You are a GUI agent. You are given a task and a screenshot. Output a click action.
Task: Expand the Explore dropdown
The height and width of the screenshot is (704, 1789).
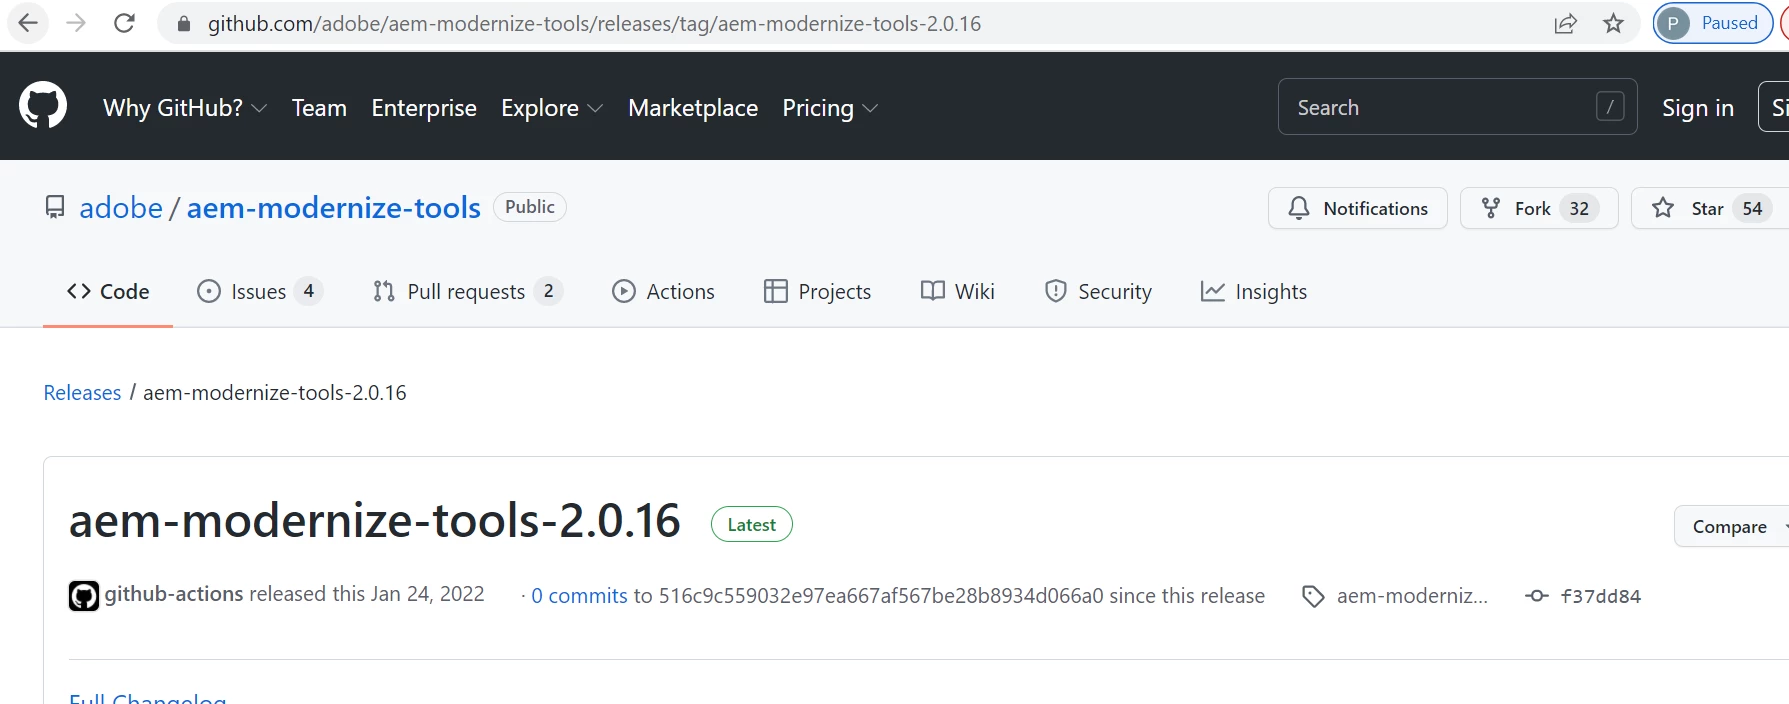[552, 108]
